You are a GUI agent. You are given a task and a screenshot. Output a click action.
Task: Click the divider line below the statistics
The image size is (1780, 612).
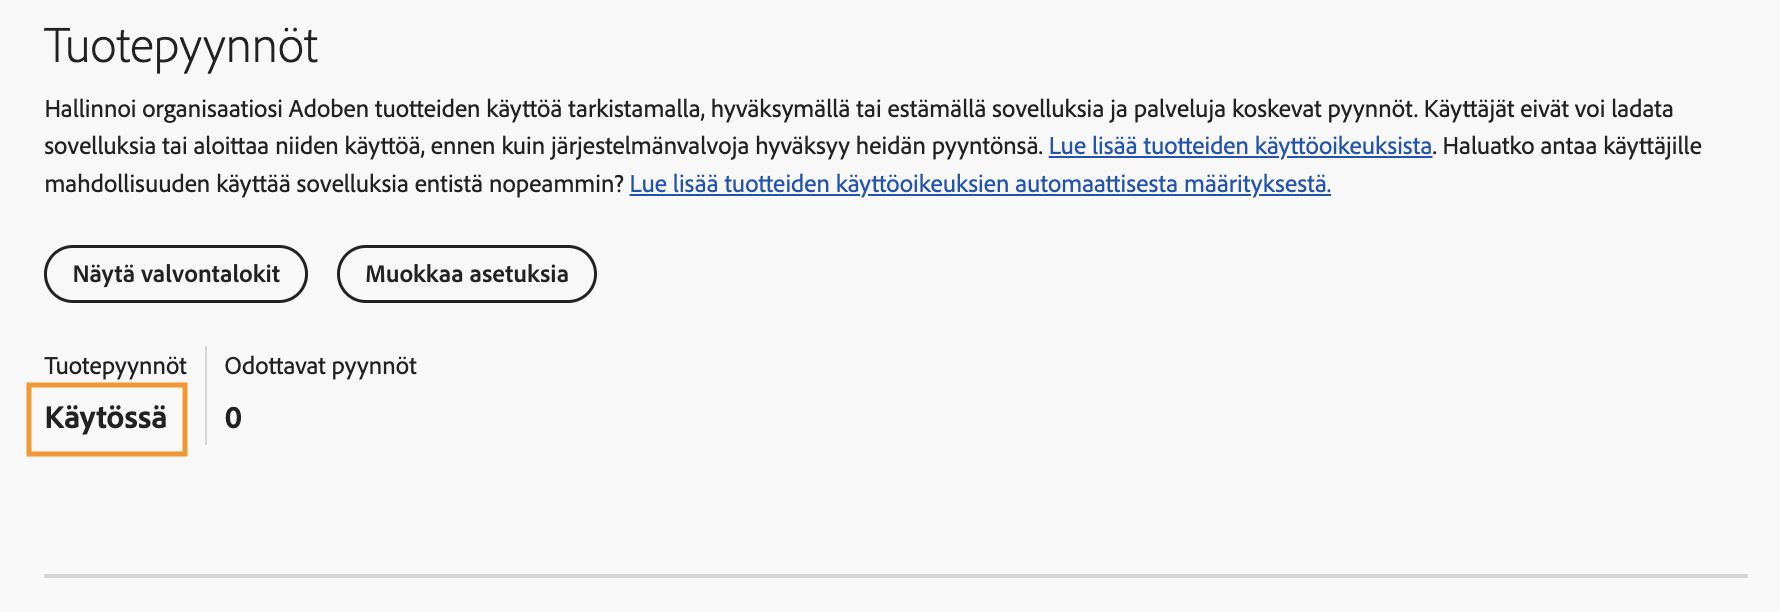(890, 575)
